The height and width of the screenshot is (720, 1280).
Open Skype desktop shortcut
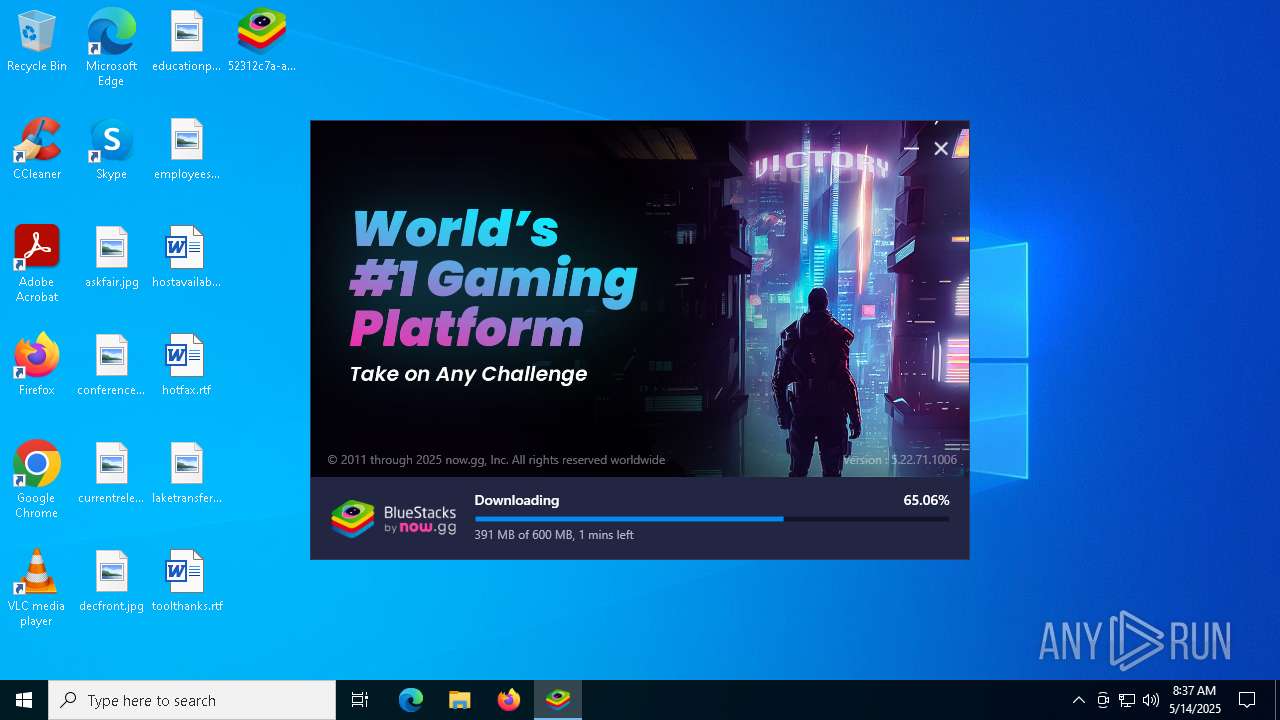(x=111, y=150)
